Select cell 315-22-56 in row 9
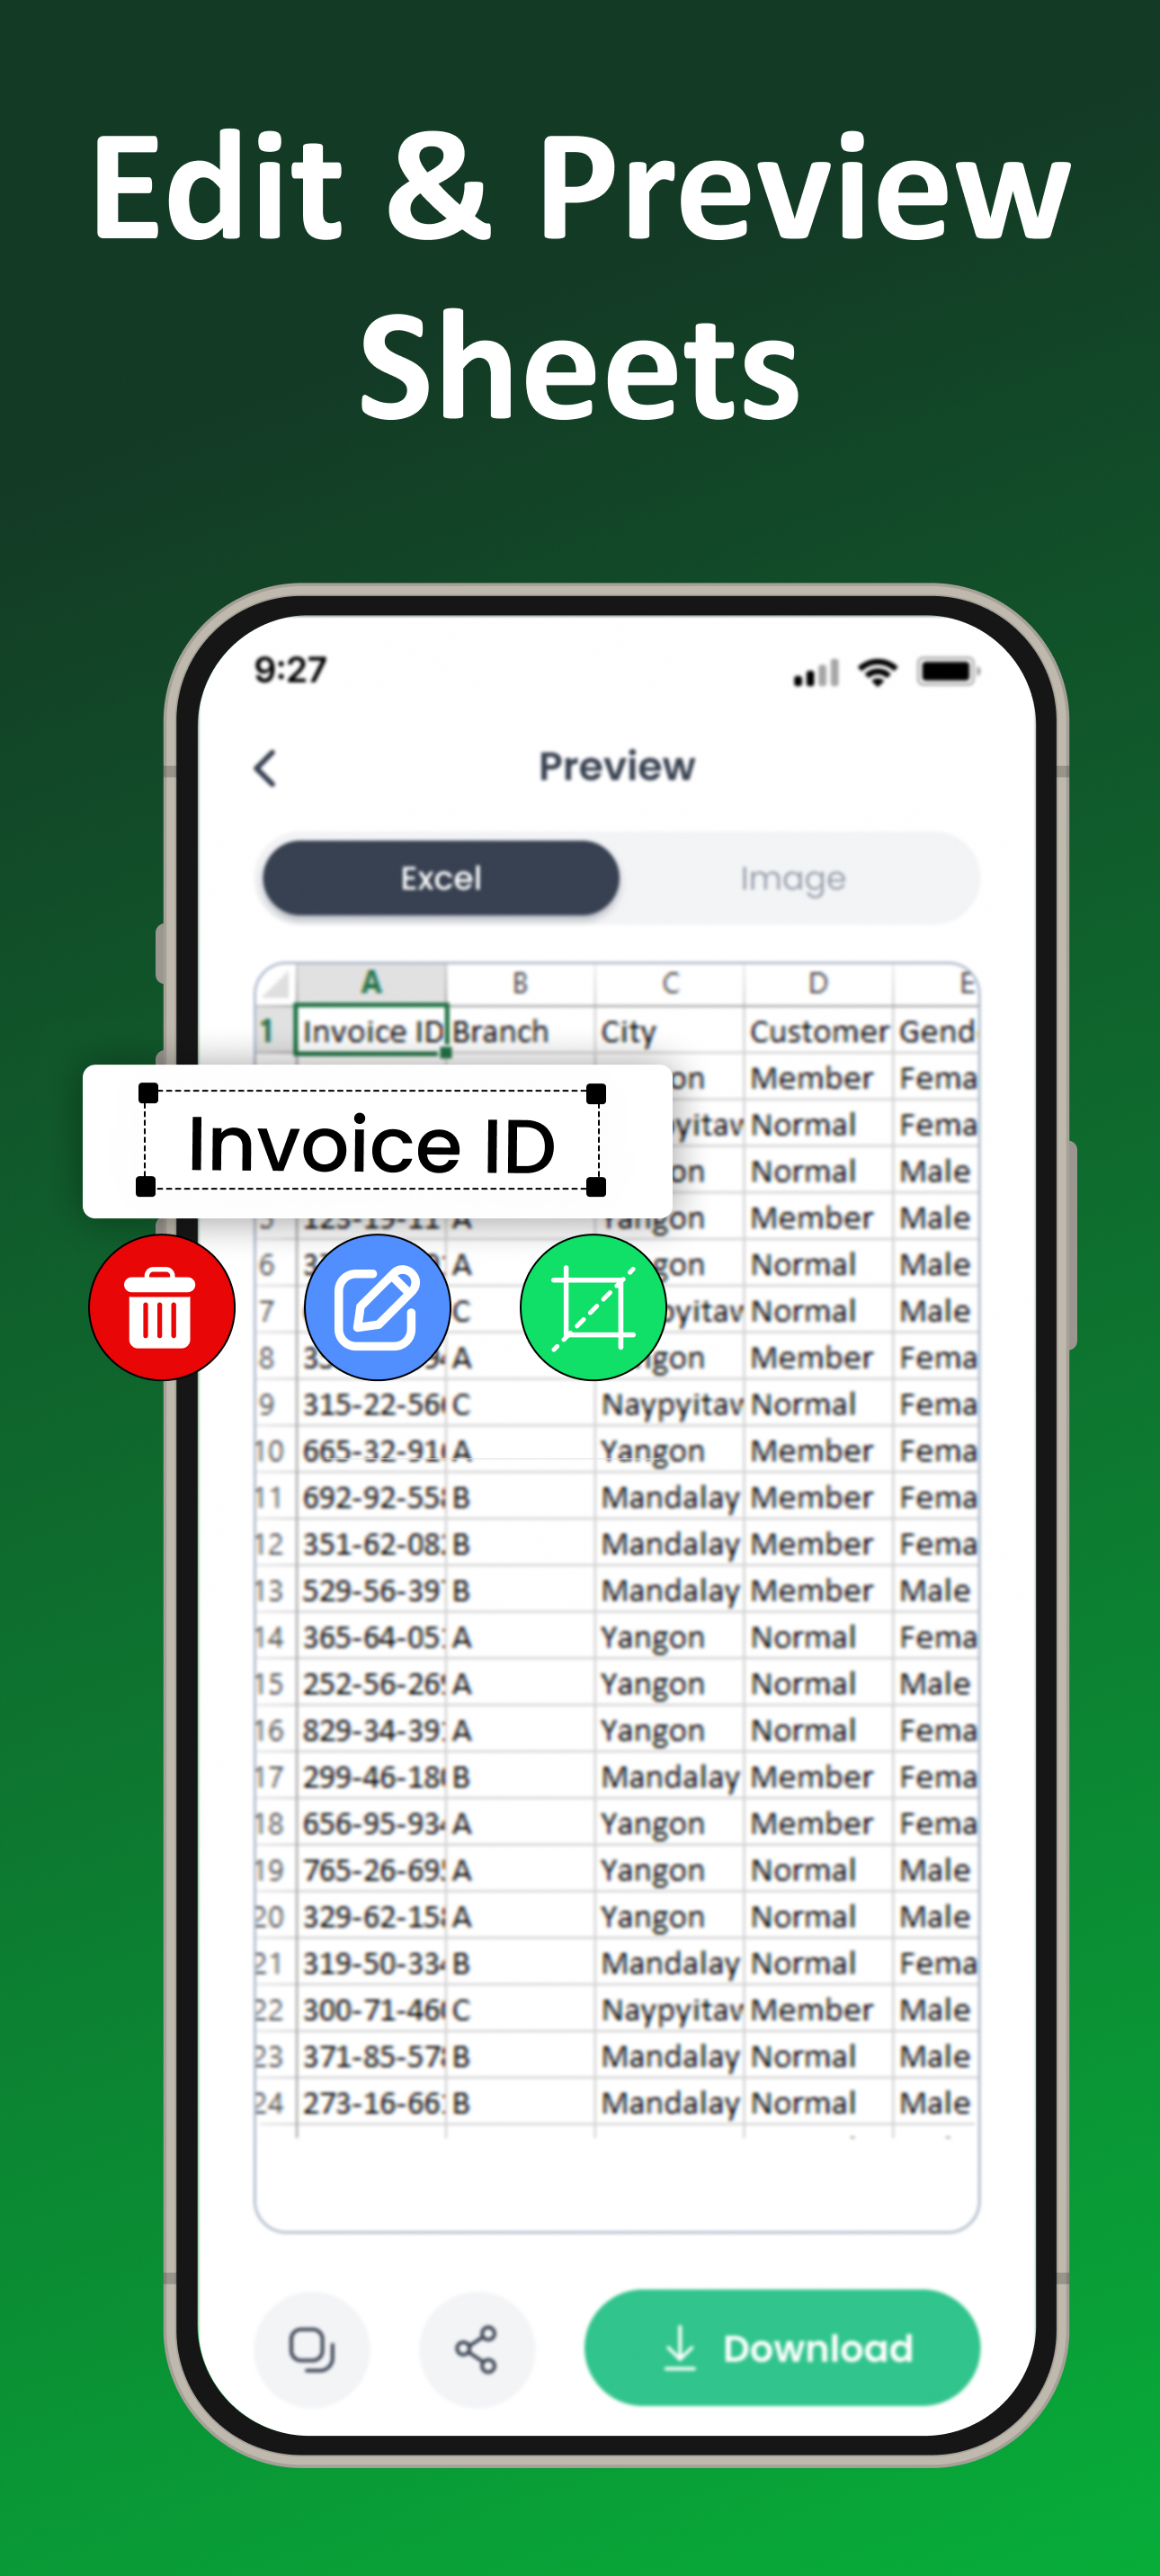Screen dimensions: 1160x2576 [x=371, y=1404]
